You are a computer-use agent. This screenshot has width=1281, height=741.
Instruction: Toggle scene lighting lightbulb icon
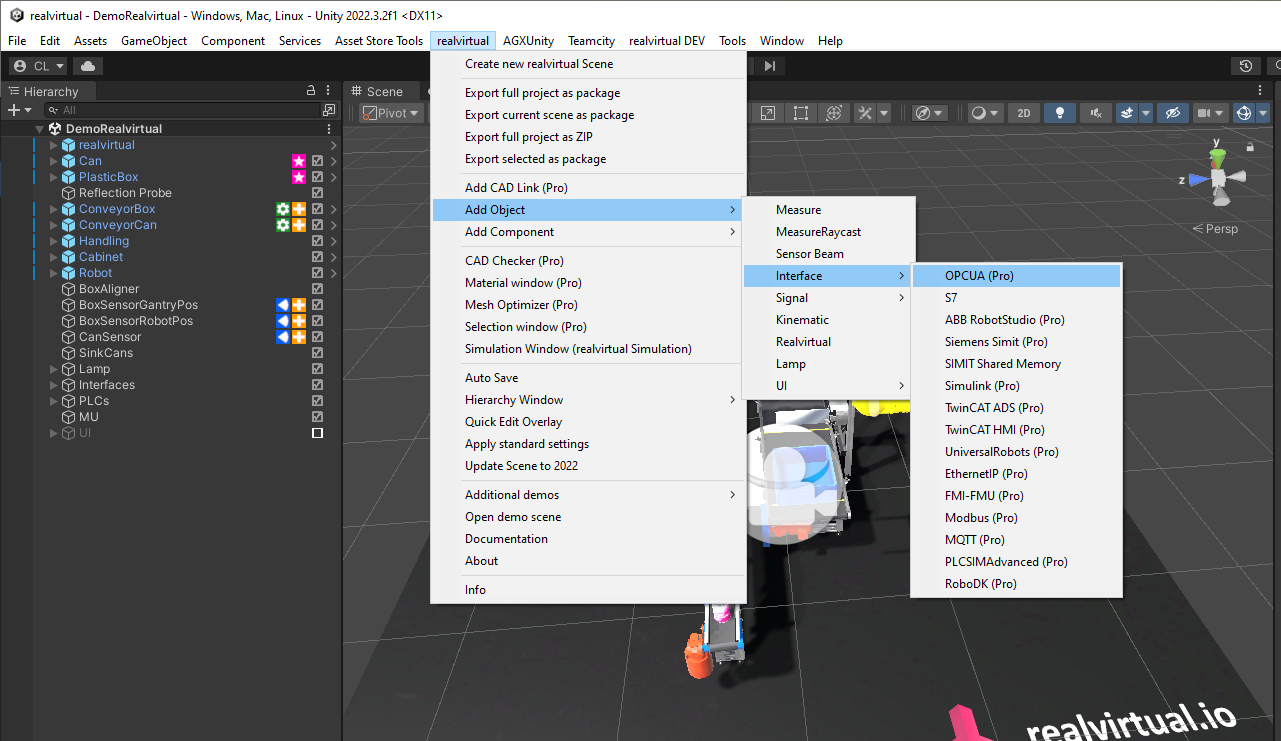tap(1060, 113)
